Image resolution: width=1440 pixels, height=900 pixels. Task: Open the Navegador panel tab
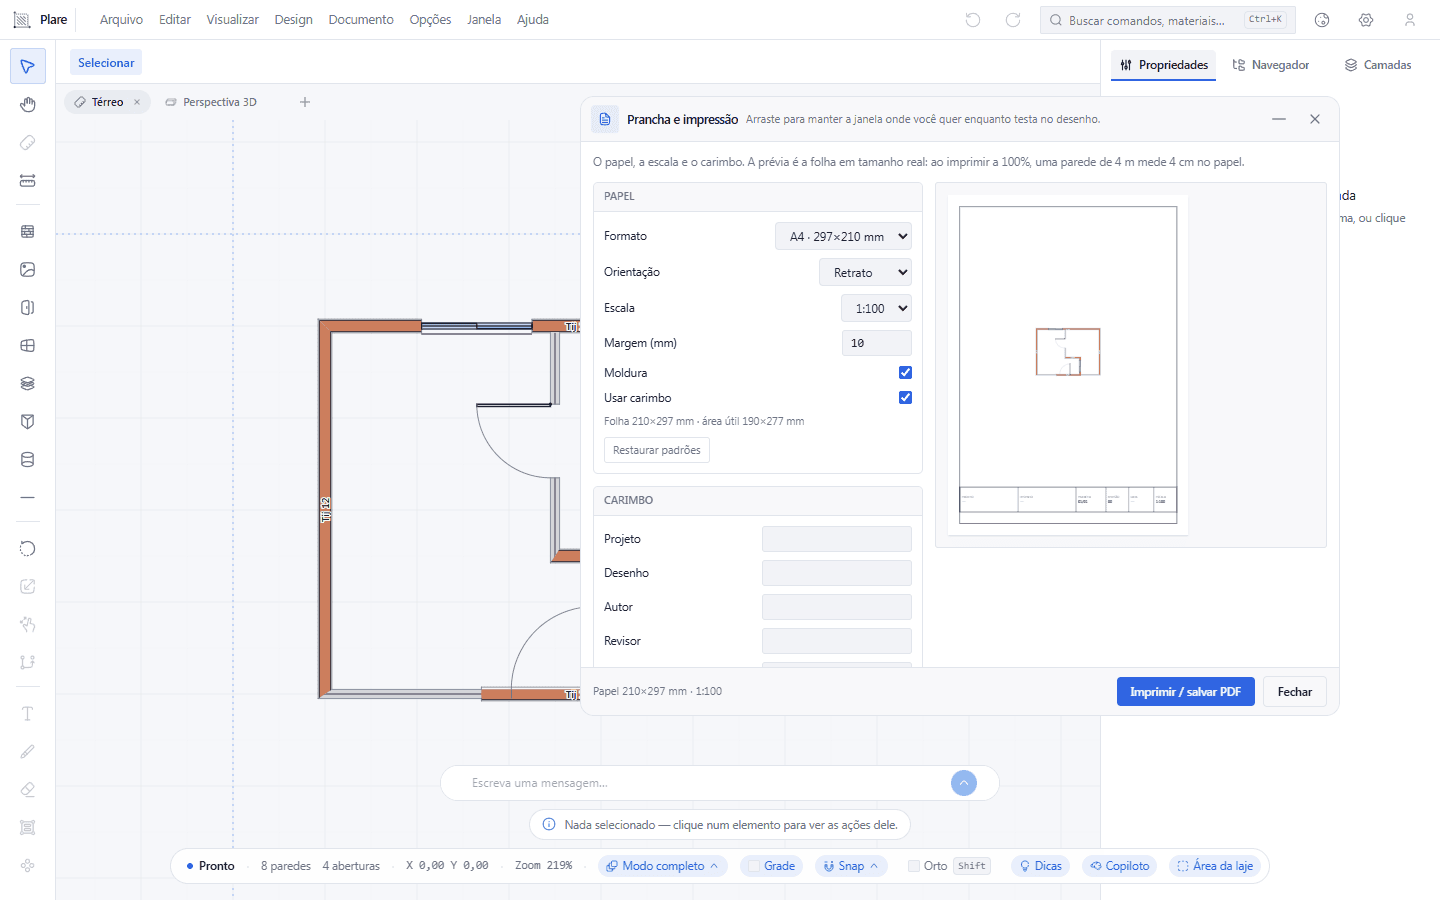[1271, 65]
